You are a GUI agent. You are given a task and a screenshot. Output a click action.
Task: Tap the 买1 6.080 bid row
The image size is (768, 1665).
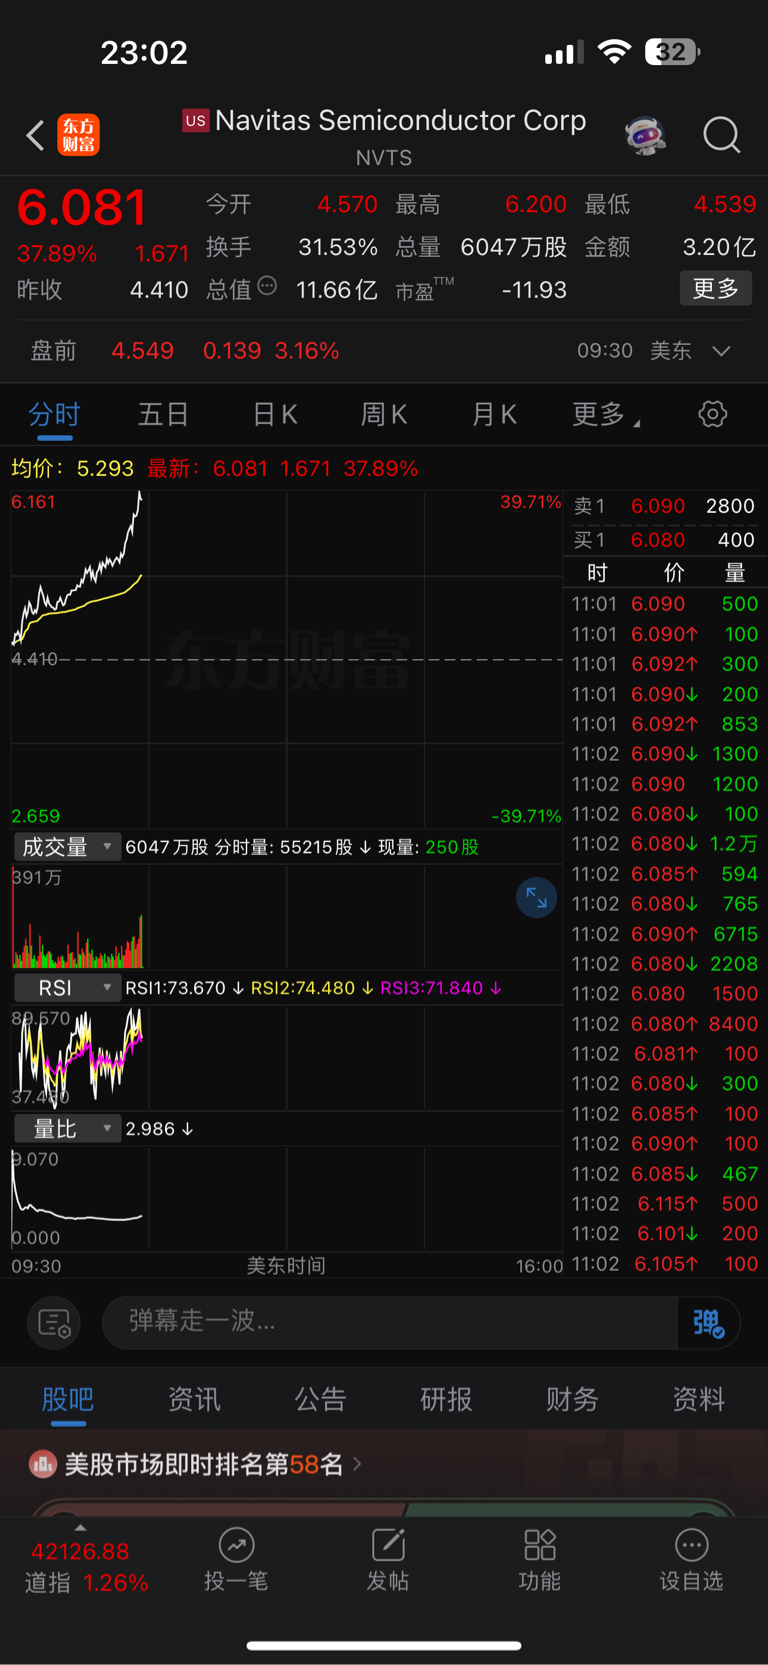664,540
